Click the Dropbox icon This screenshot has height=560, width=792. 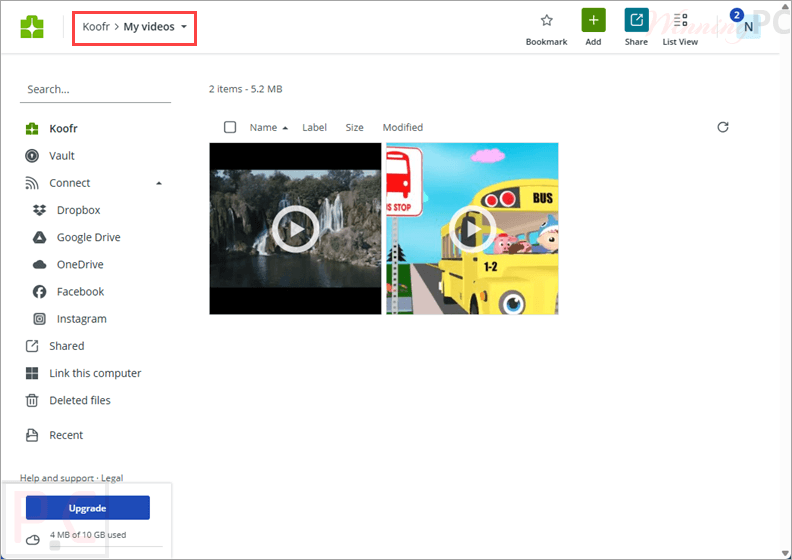(39, 210)
